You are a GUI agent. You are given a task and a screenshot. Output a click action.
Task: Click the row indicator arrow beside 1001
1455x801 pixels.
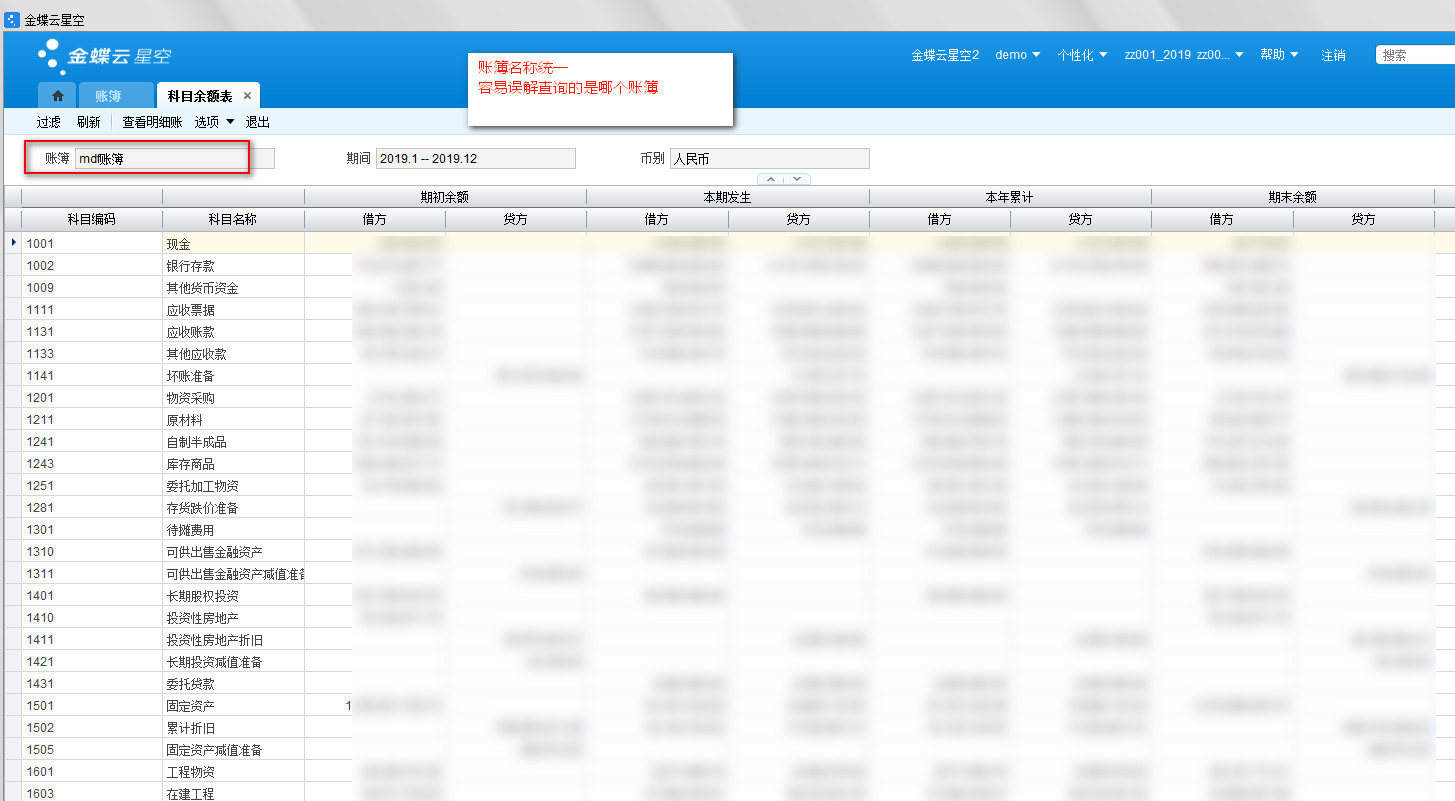[13, 243]
